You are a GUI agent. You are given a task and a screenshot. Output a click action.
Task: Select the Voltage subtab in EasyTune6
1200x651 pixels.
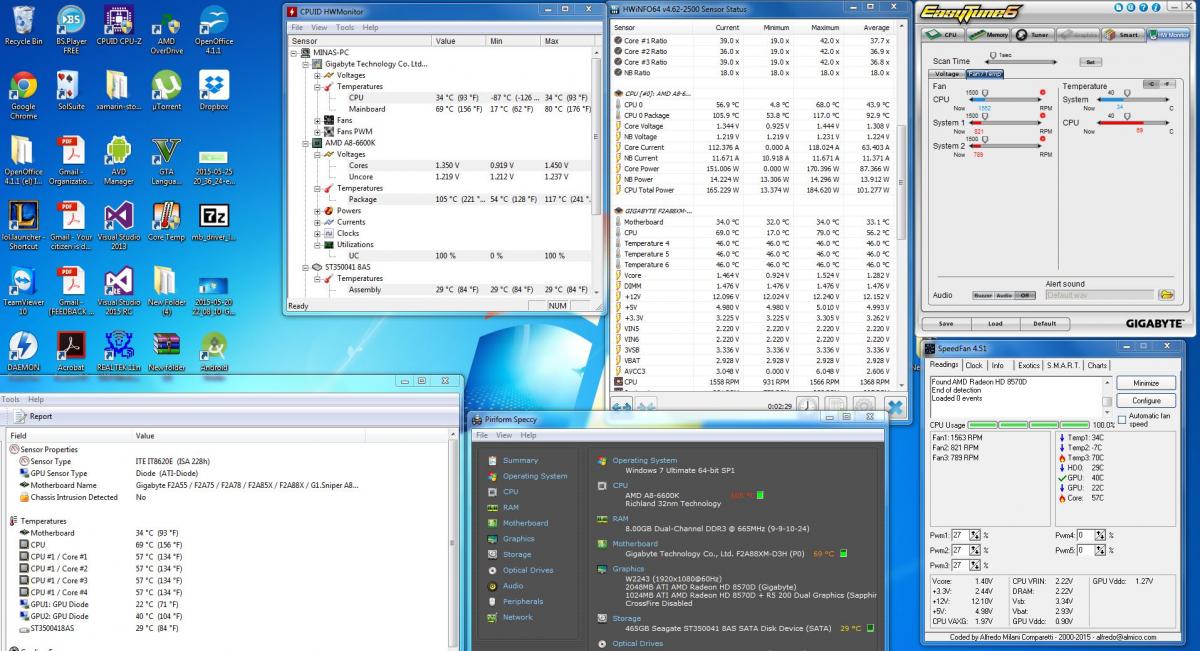click(x=947, y=74)
